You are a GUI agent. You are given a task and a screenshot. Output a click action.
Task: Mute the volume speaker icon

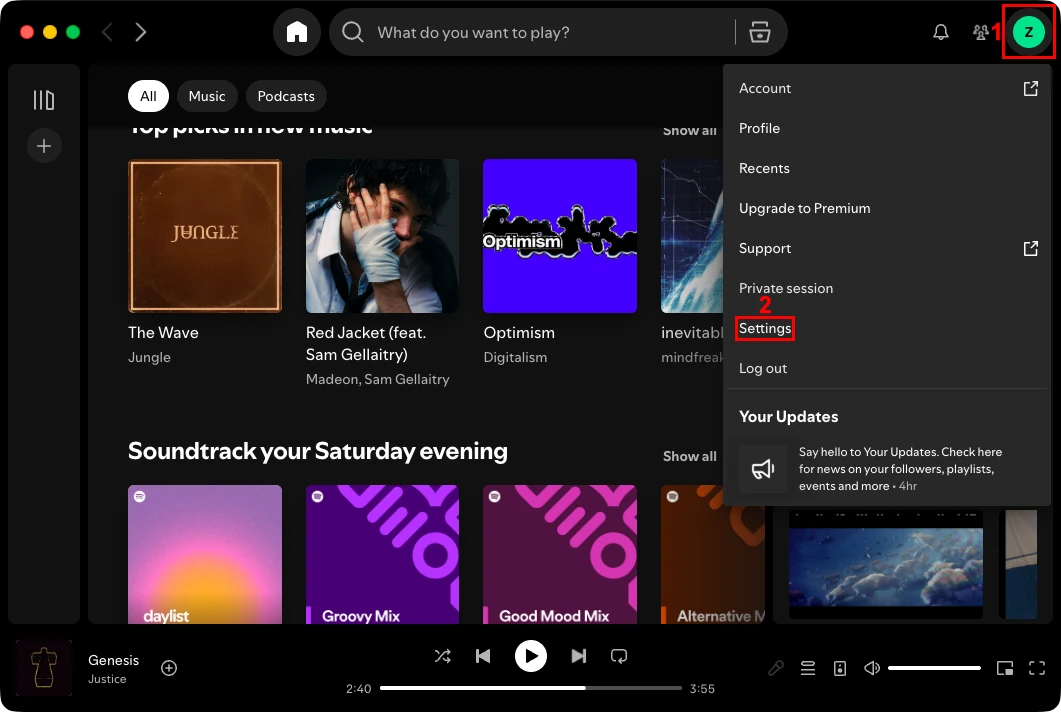coord(872,669)
